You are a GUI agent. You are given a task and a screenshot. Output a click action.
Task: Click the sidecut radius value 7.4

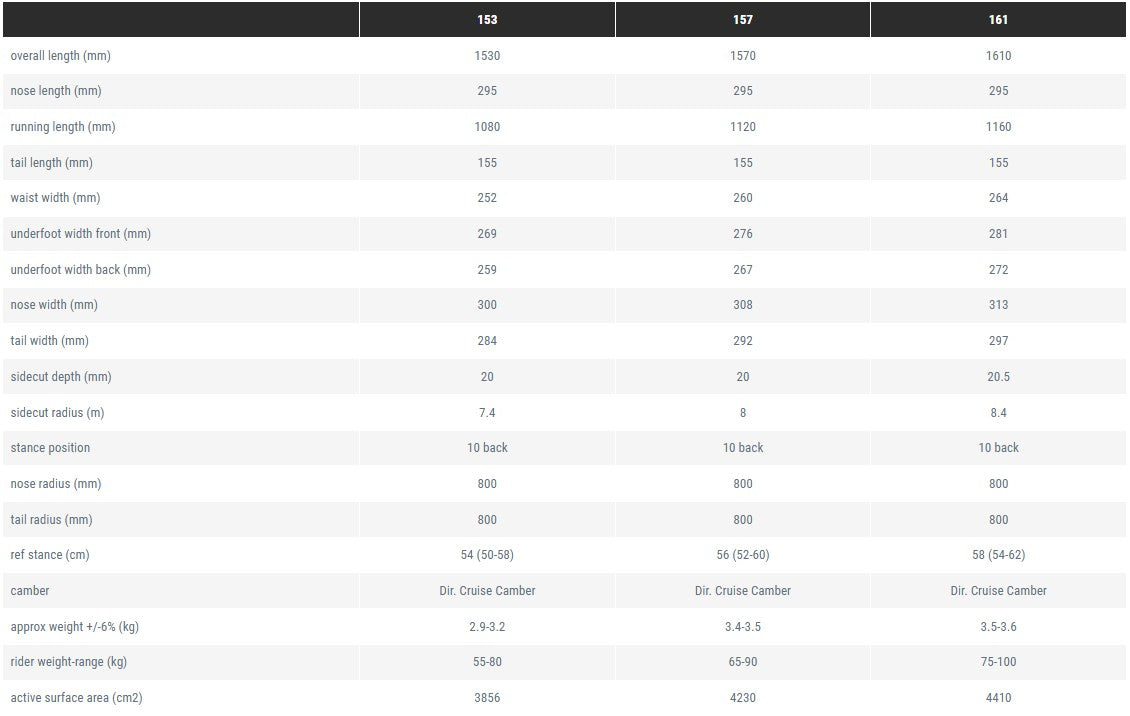[487, 413]
